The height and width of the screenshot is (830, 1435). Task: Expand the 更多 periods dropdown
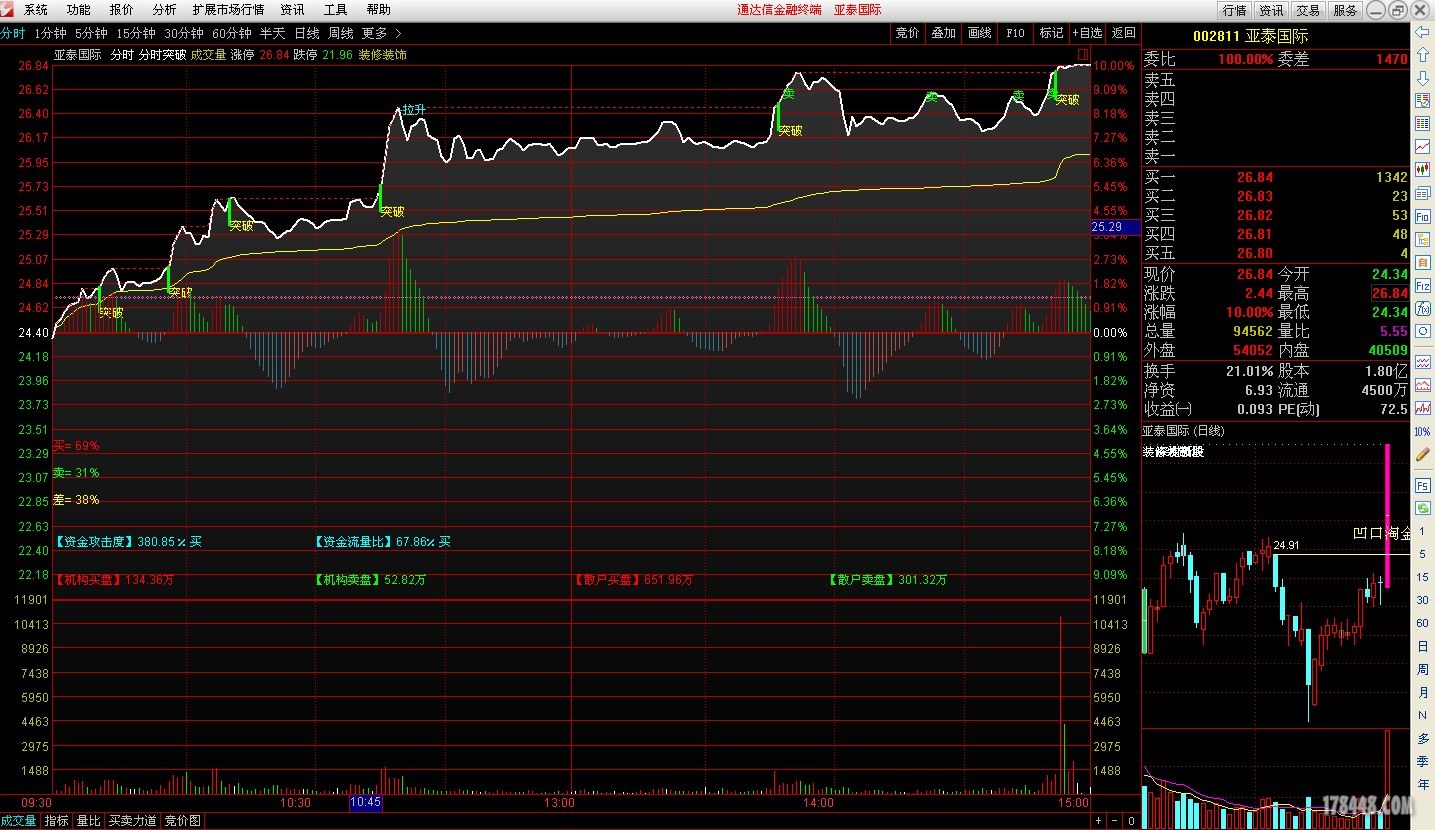[381, 33]
